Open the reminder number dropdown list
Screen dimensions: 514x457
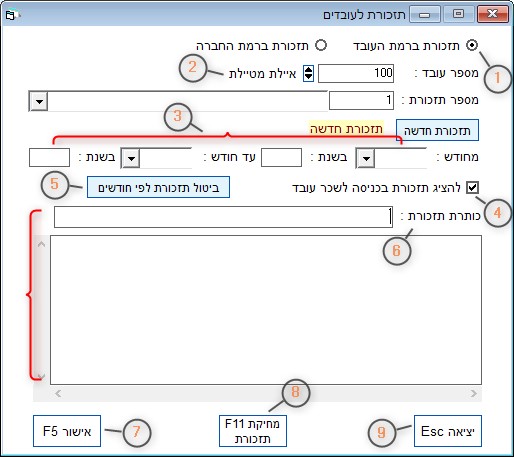tap(39, 101)
